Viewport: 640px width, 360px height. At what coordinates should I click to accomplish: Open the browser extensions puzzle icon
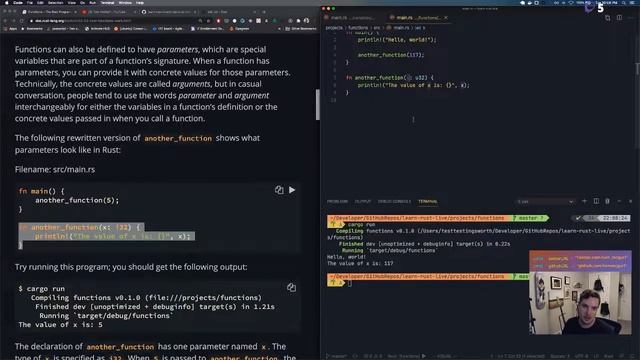coord(298,20)
